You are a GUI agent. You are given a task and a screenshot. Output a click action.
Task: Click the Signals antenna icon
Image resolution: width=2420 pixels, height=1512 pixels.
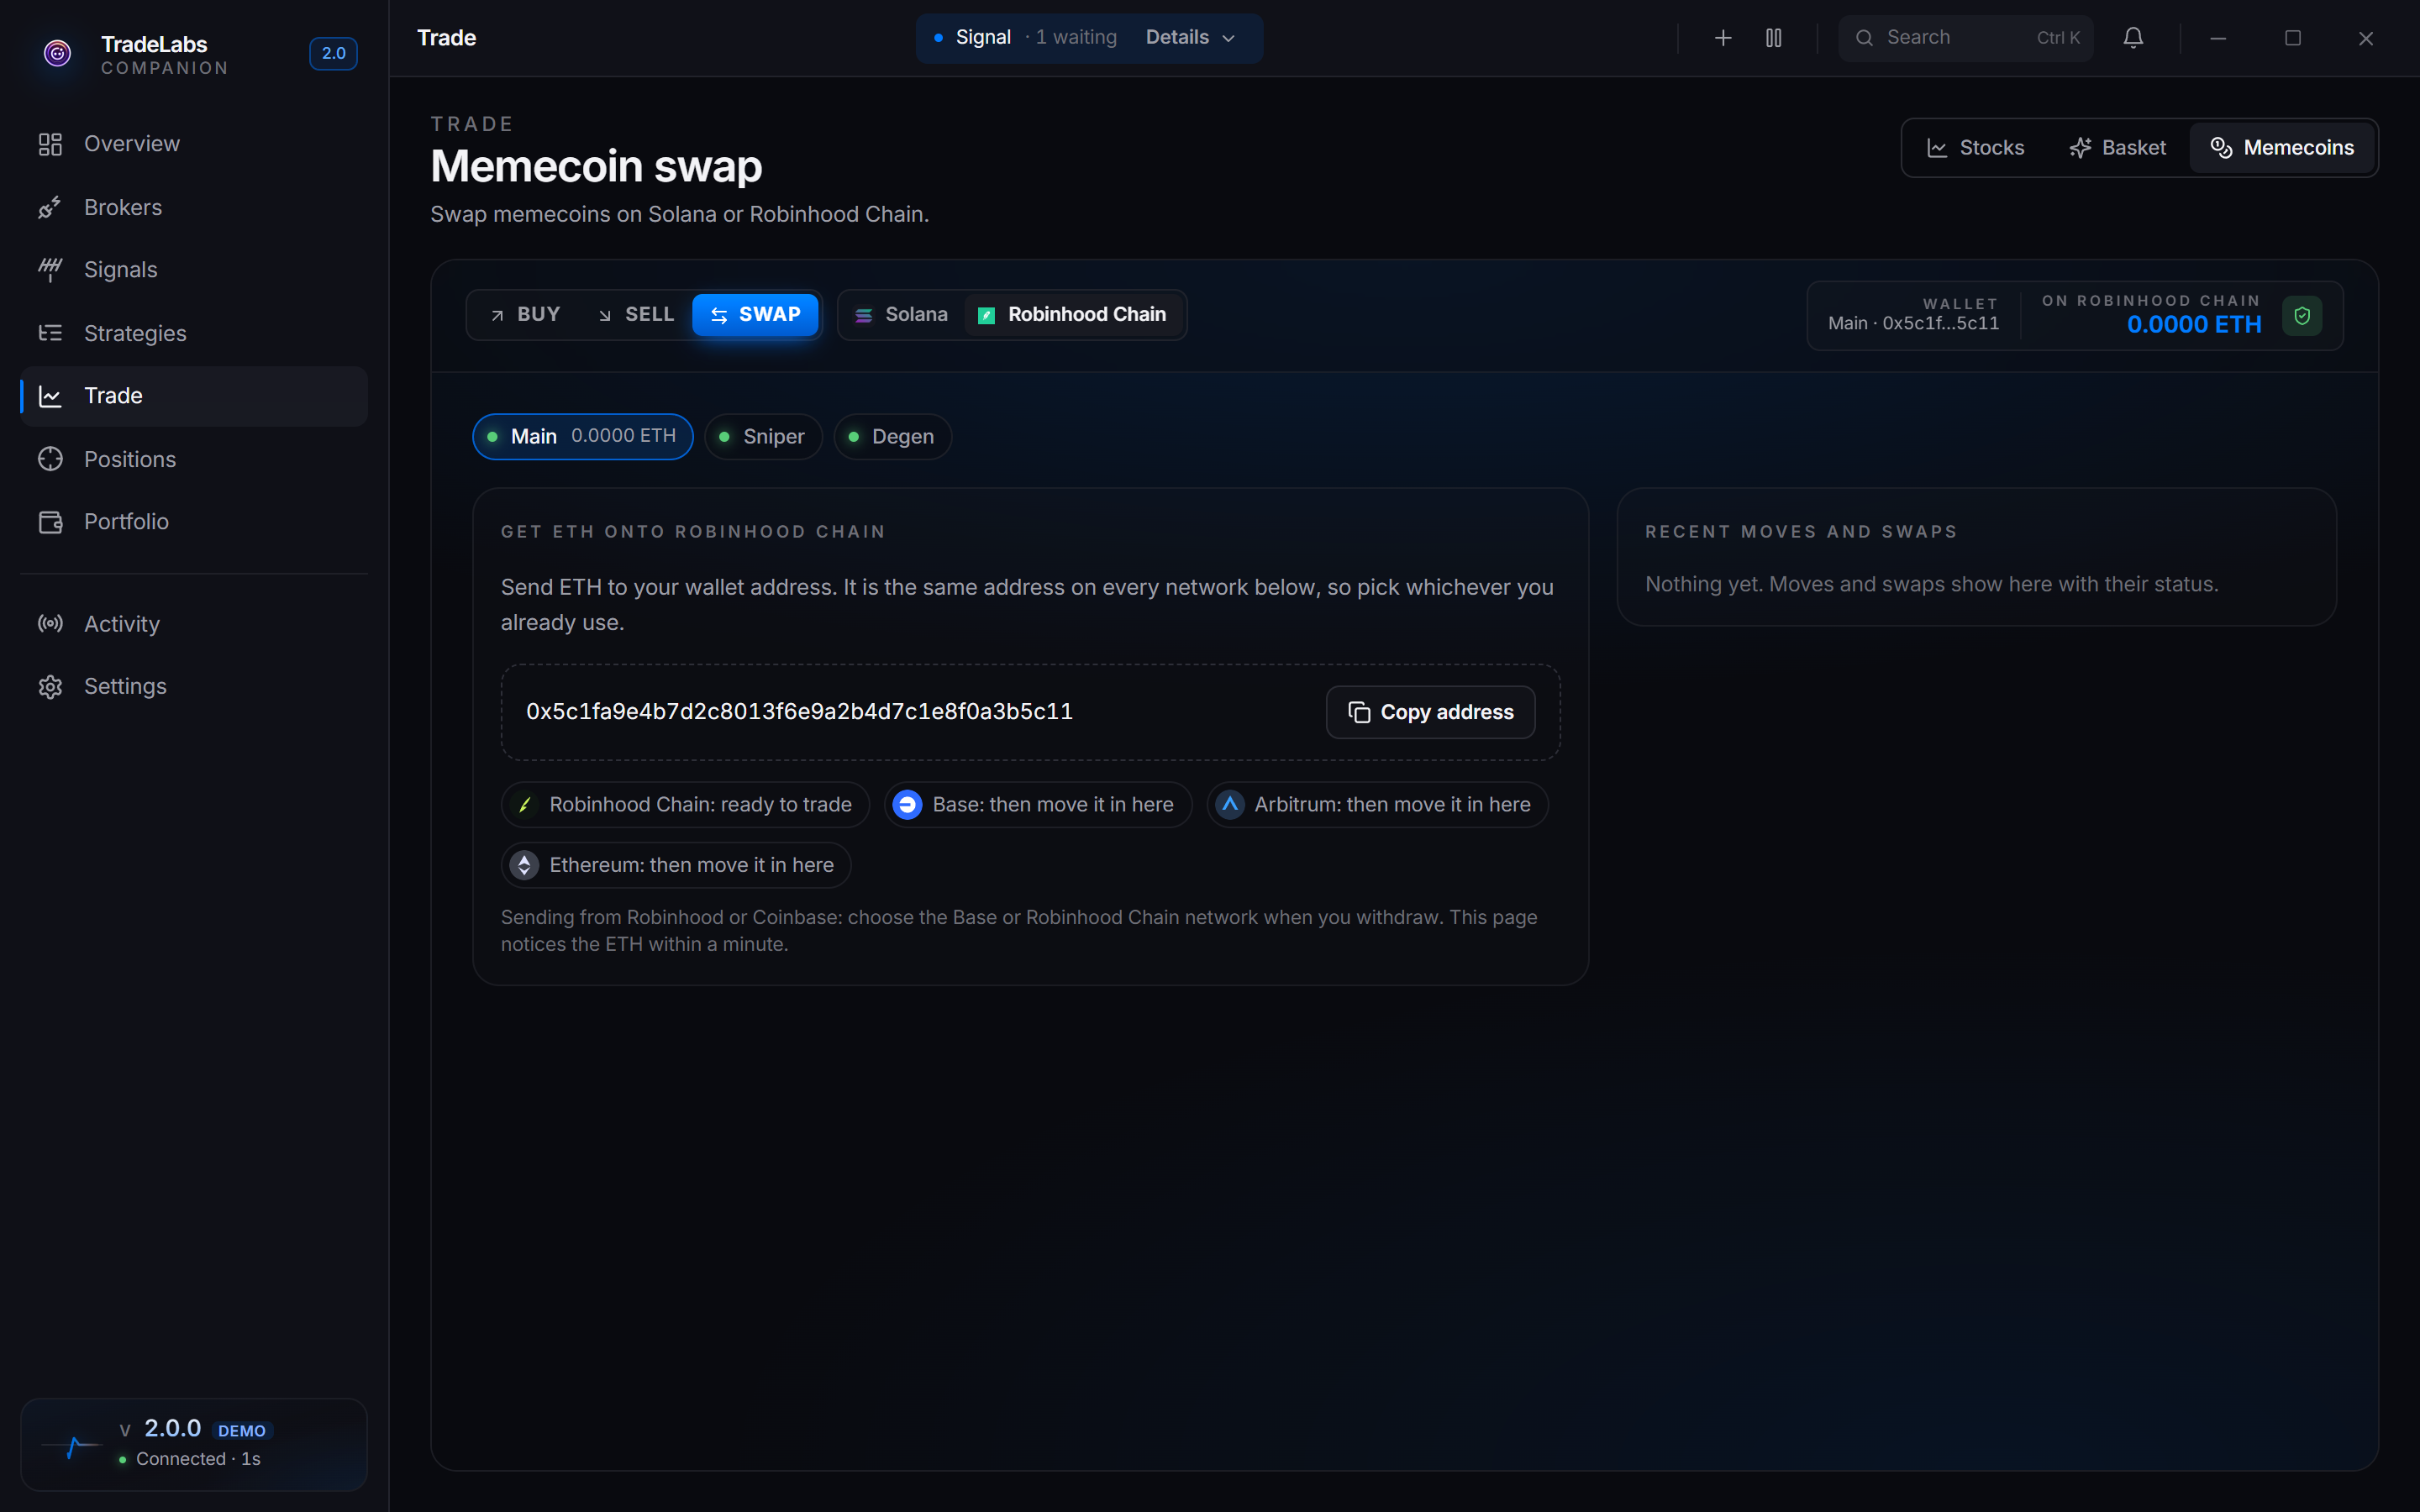click(50, 270)
